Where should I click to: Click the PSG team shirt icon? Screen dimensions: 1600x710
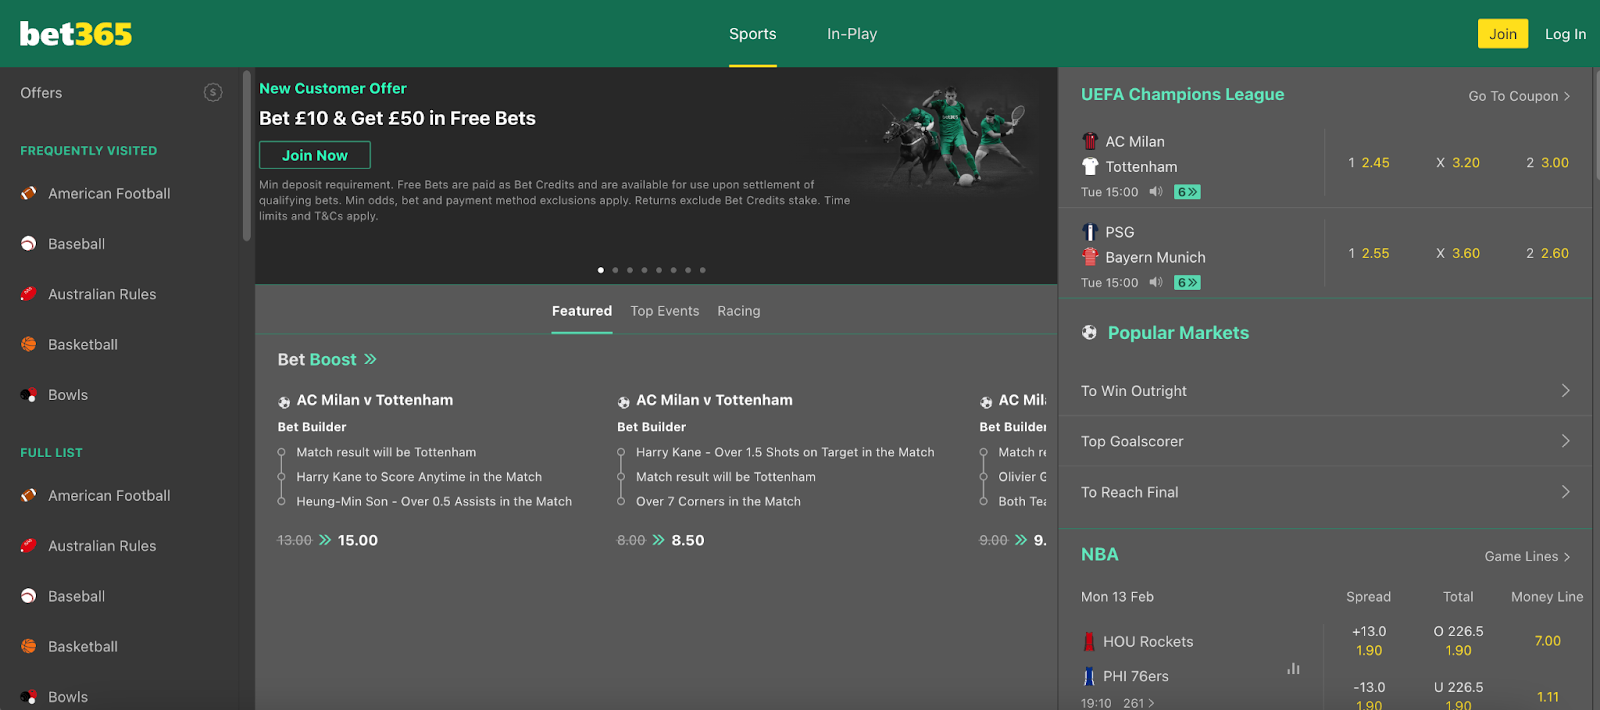pos(1090,232)
